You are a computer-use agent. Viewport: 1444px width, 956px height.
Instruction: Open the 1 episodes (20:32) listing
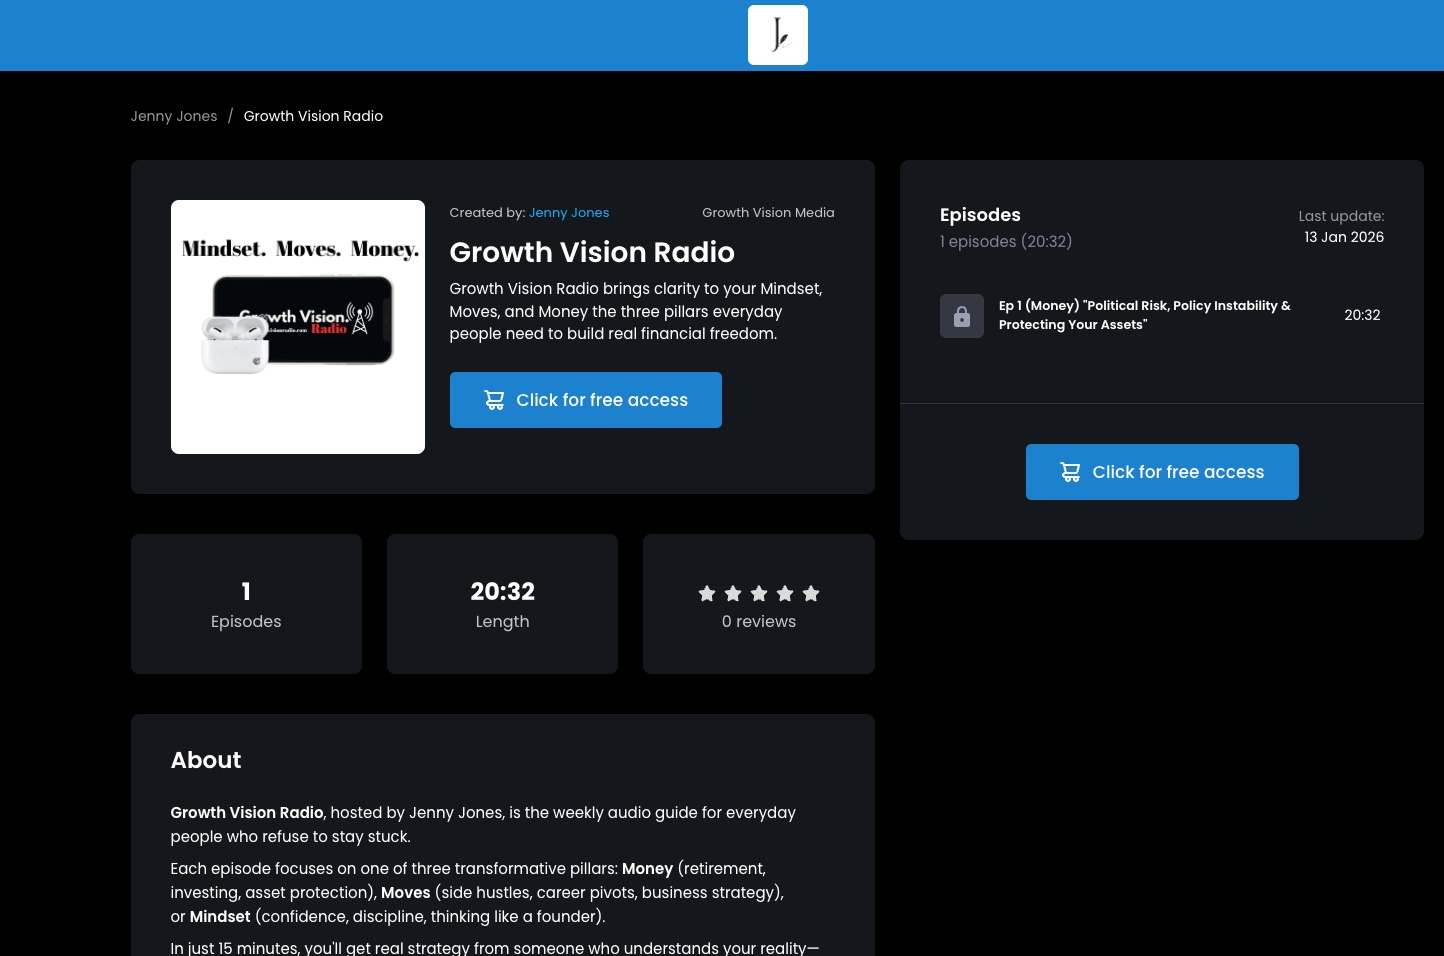click(1006, 241)
